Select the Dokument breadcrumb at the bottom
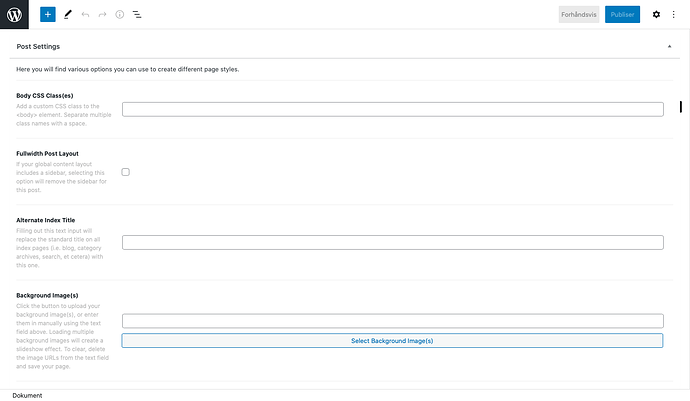 pyautogui.click(x=27, y=395)
